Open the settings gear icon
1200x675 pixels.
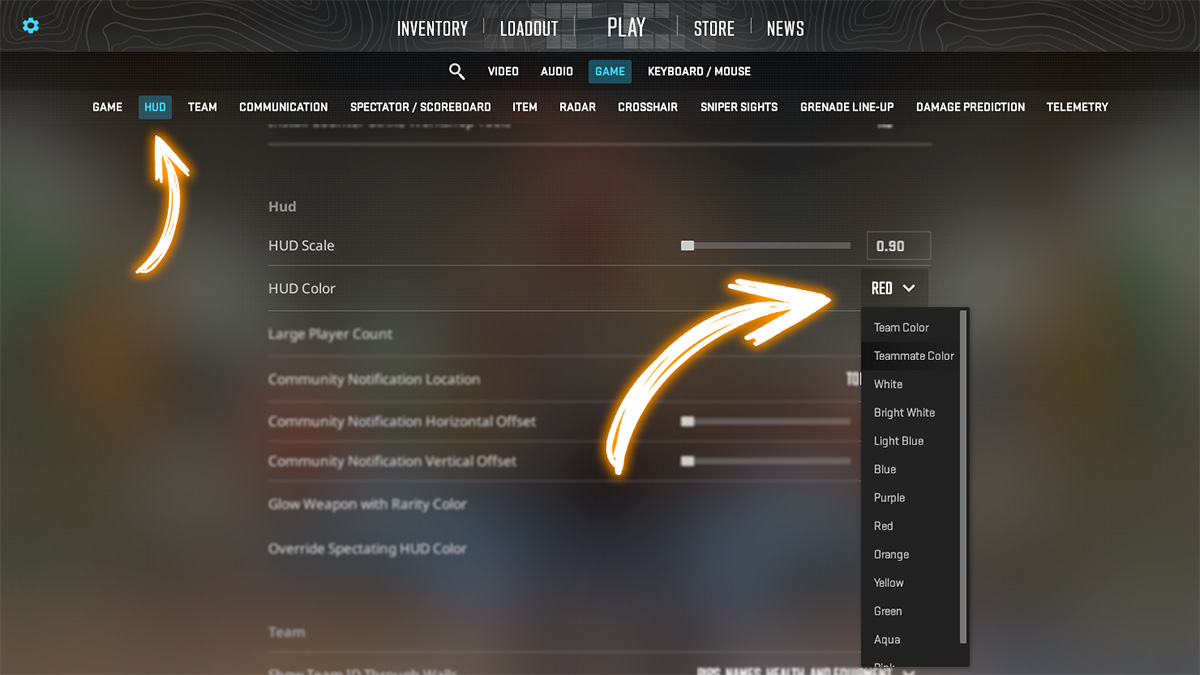pos(31,25)
